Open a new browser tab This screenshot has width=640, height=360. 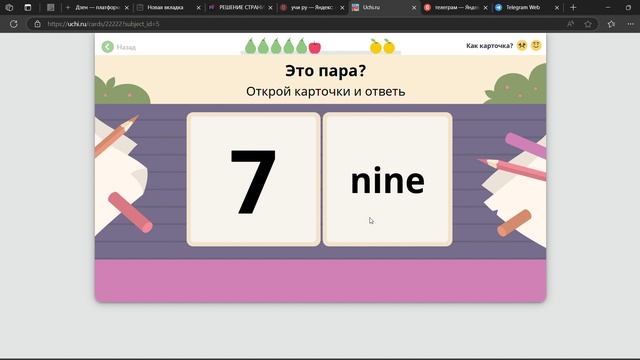pos(573,7)
